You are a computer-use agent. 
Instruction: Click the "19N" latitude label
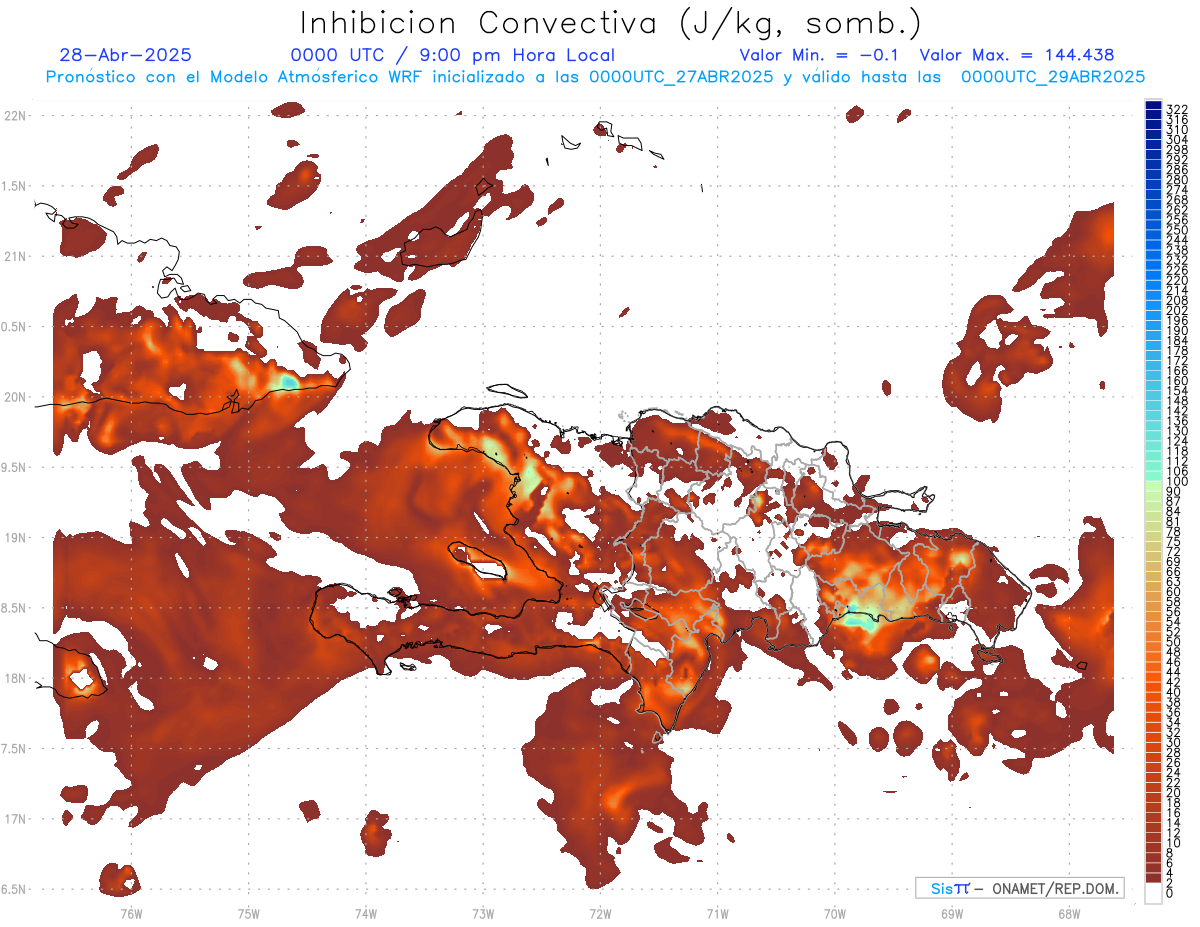(14, 538)
